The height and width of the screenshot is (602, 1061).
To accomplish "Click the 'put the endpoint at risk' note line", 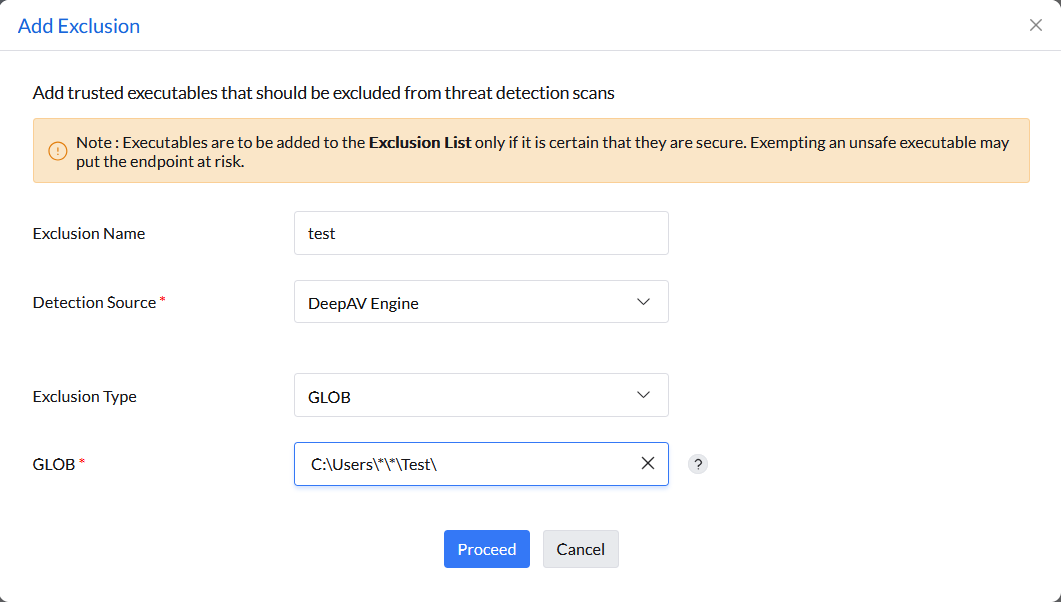I will [160, 161].
